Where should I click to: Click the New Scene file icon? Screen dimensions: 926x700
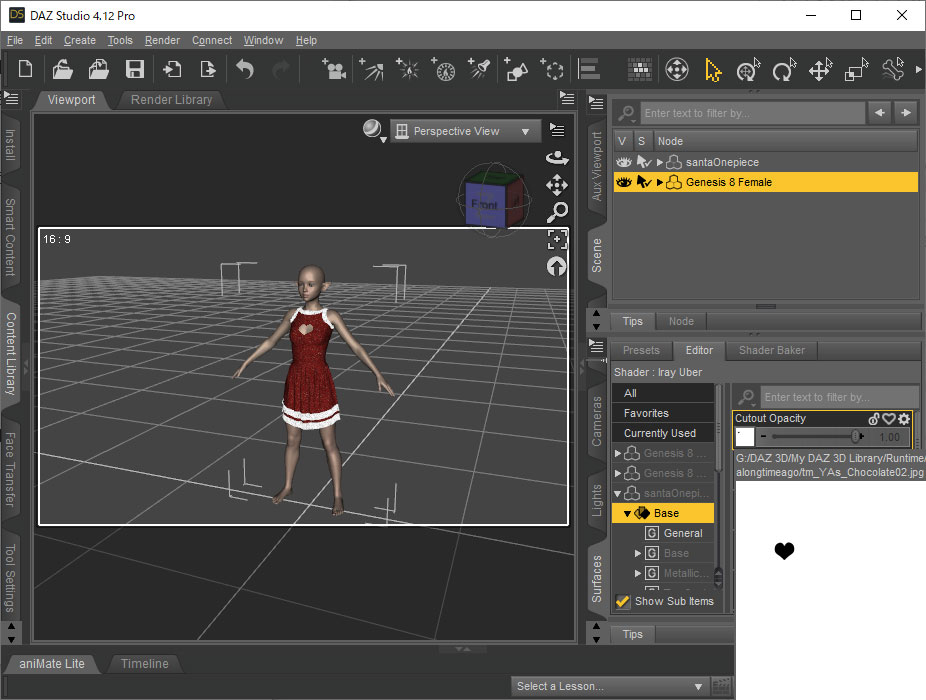click(x=25, y=69)
